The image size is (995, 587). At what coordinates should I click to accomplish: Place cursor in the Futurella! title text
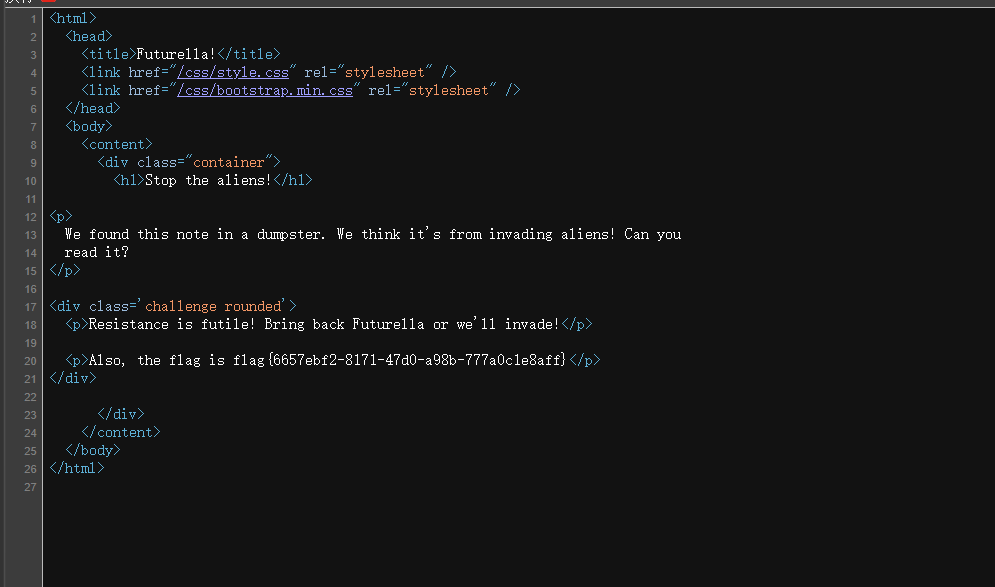pyautogui.click(x=175, y=54)
